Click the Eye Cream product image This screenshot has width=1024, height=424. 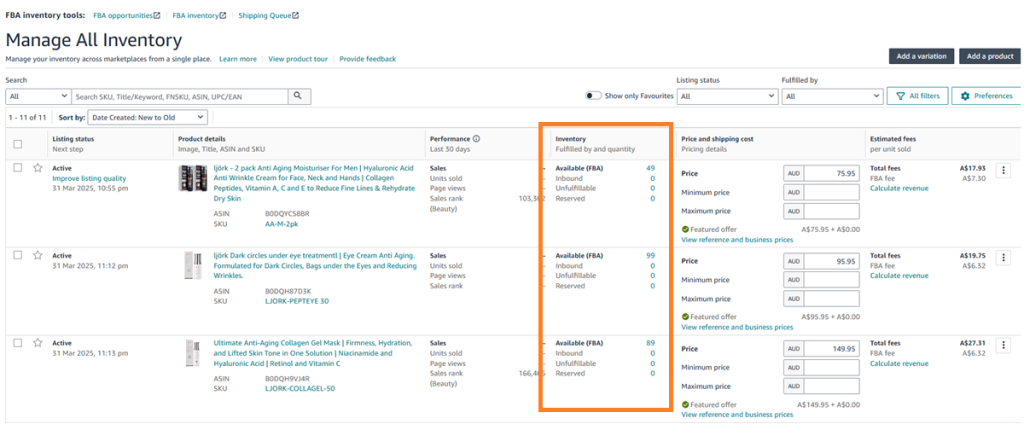coord(193,265)
